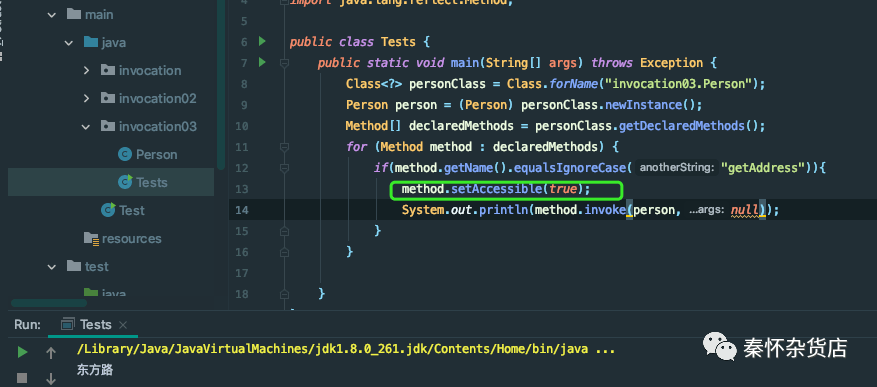Collapse the test folder
Image resolution: width=877 pixels, height=387 pixels.
click(52, 267)
